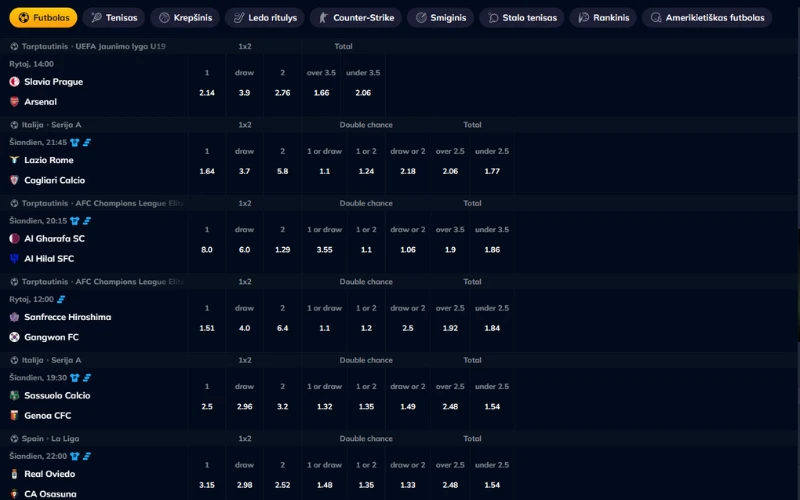Open the Sanfrecce Hiroshima match page
This screenshot has height=500, width=800.
coord(67,317)
